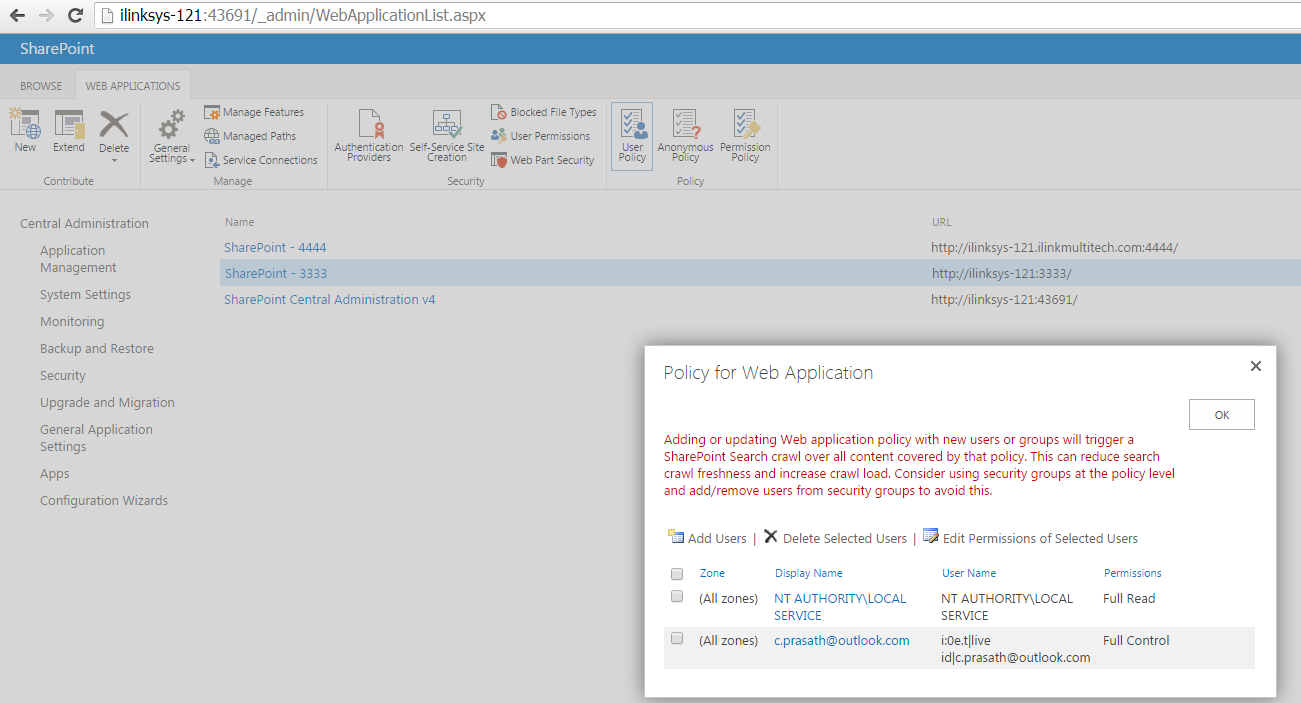Open Service Connections in the ribbon
The image size is (1301, 703).
[x=261, y=160]
